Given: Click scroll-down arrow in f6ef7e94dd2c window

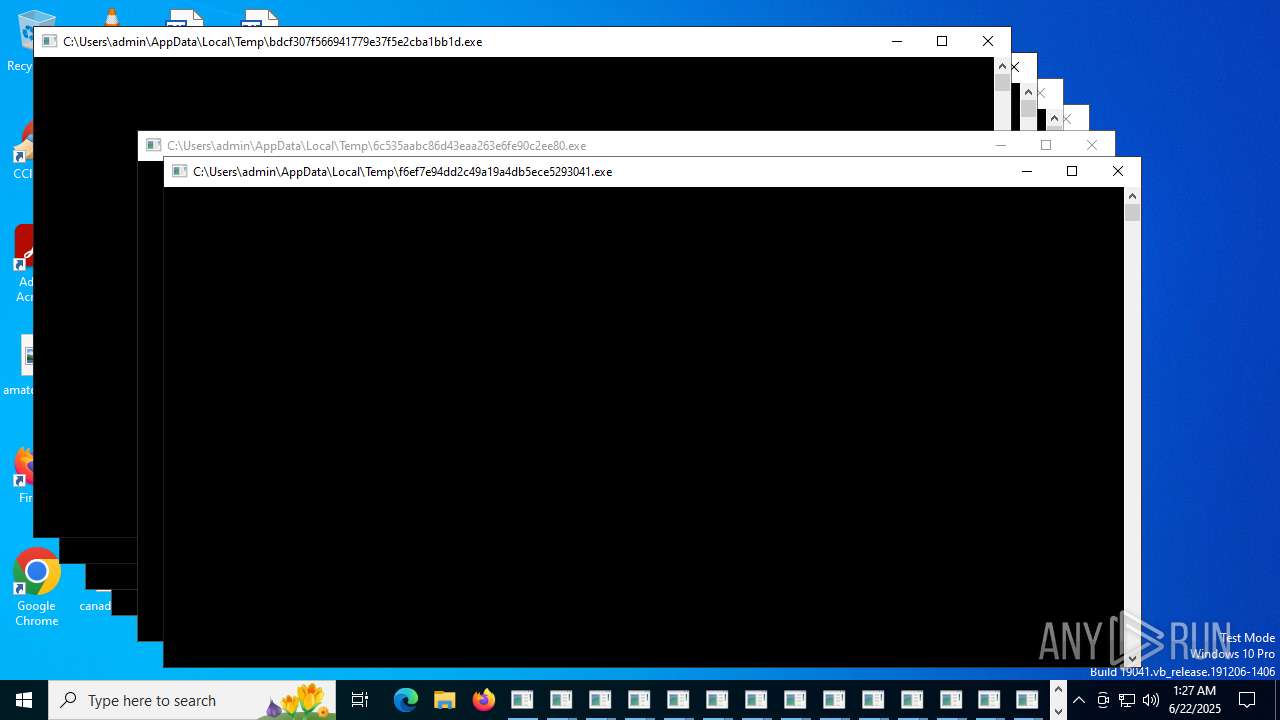Looking at the screenshot, I should pos(1132,659).
